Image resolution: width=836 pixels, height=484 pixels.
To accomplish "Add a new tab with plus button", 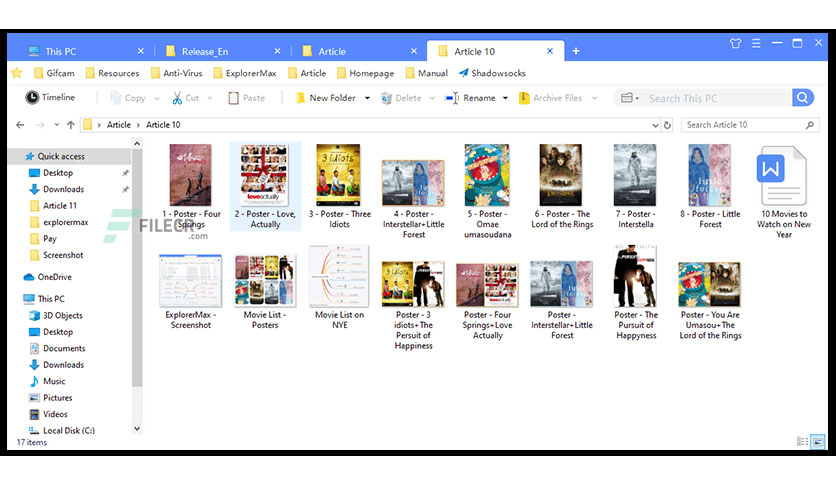I will click(x=576, y=51).
